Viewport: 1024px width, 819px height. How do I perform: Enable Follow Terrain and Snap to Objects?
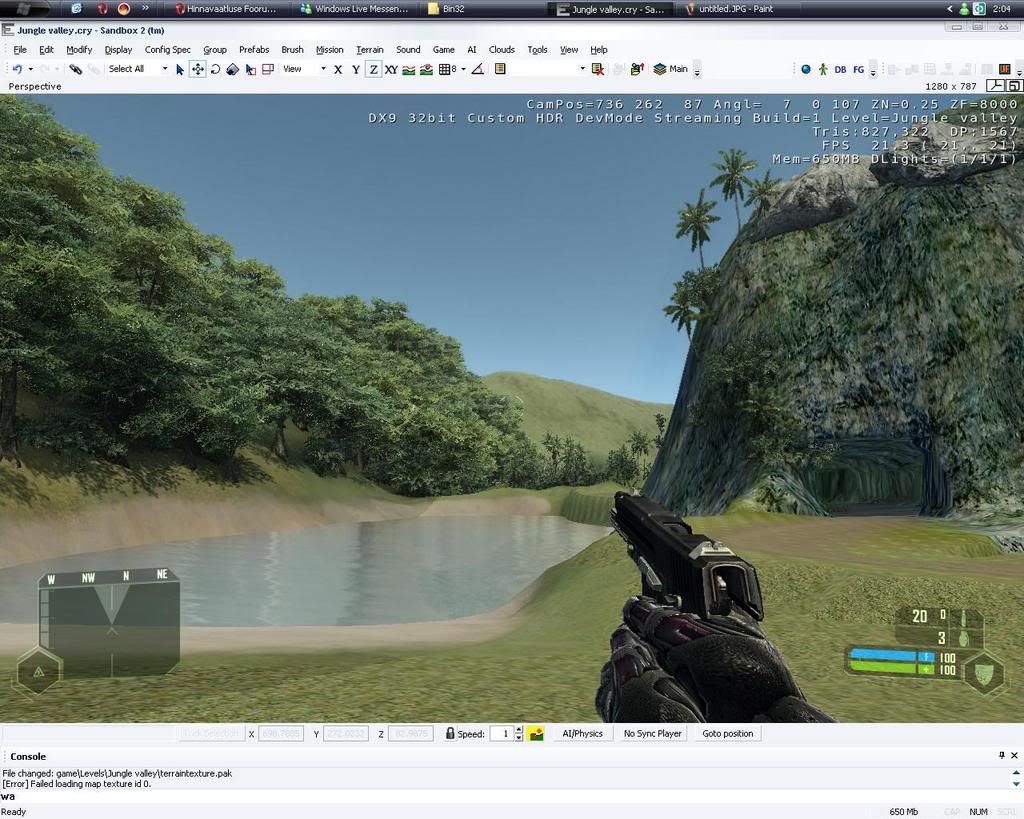426,69
